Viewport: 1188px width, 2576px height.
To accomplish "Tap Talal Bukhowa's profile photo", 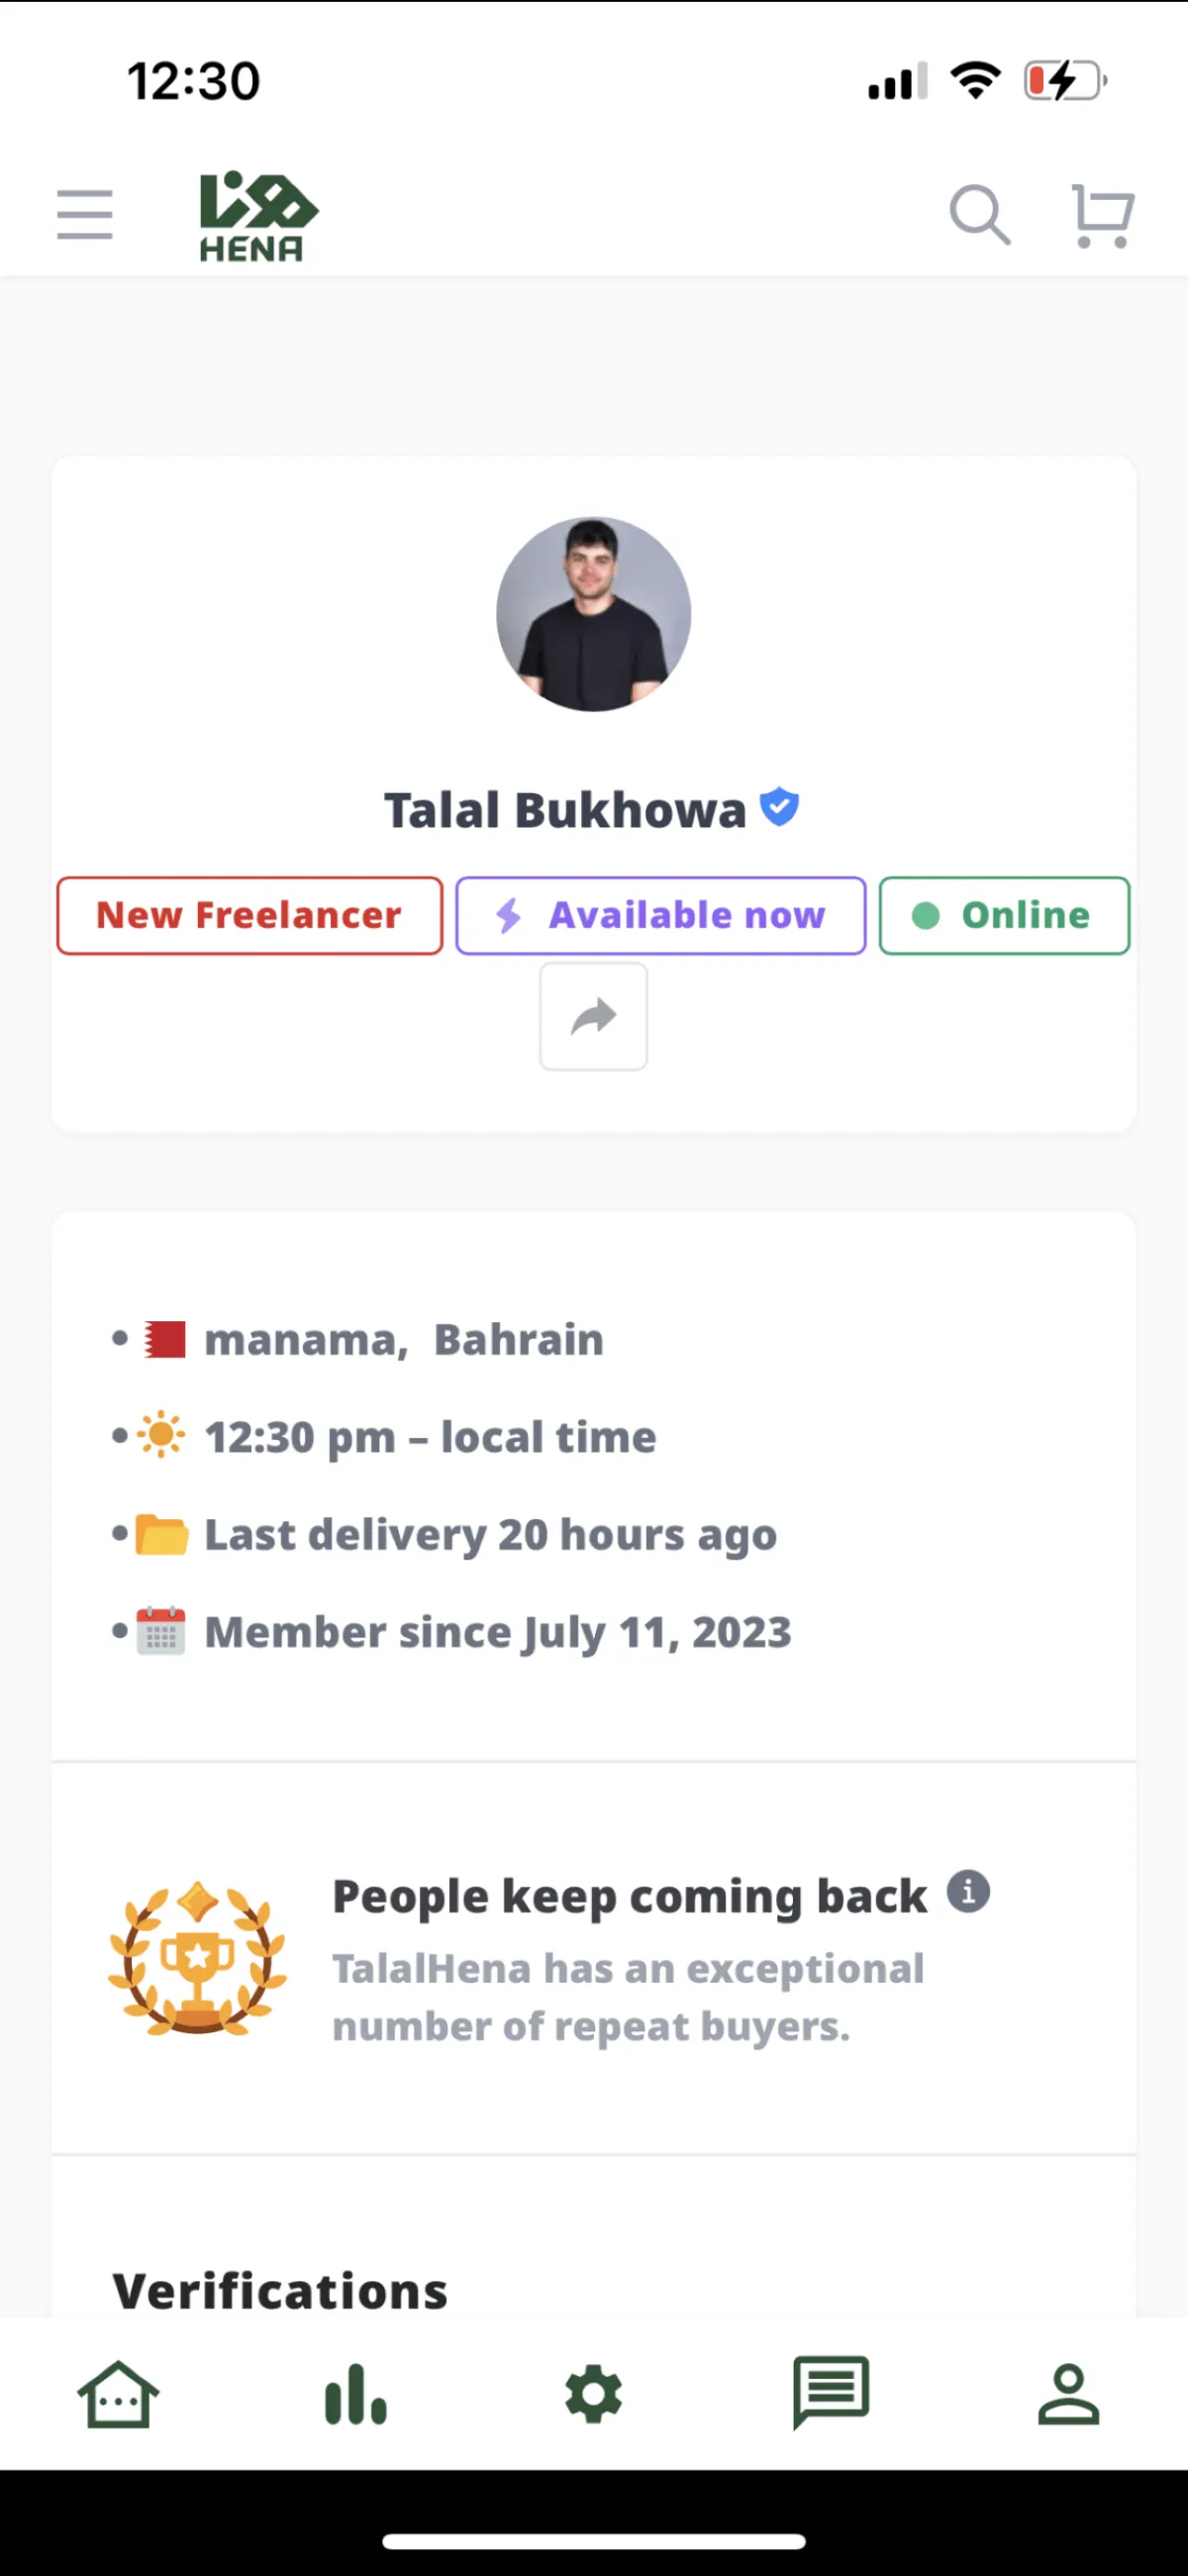I will pos(594,614).
